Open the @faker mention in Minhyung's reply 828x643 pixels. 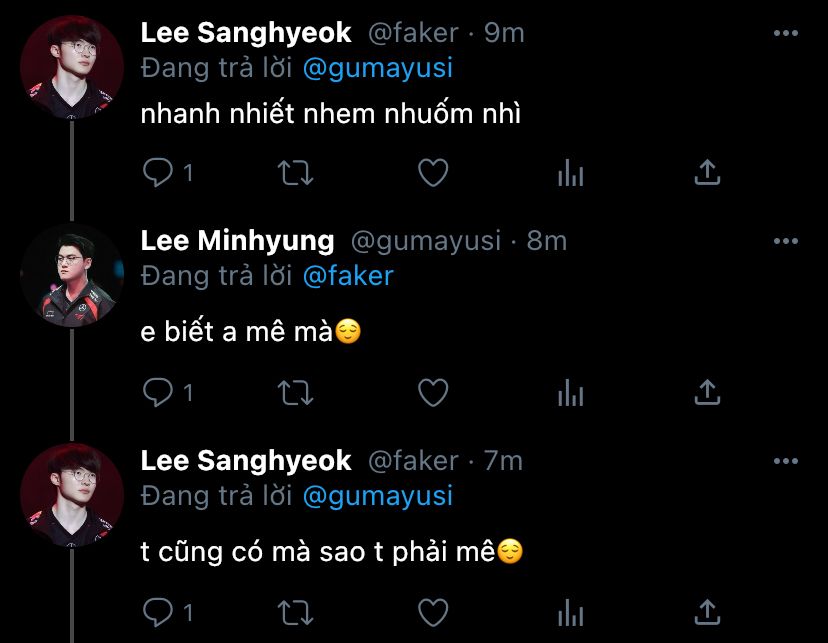pyautogui.click(x=348, y=276)
